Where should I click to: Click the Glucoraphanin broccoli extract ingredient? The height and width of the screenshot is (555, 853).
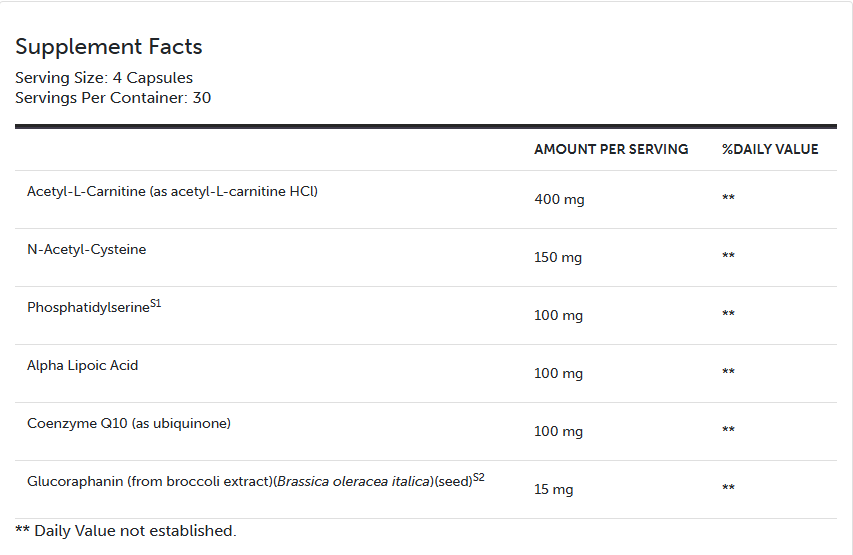[150, 481]
